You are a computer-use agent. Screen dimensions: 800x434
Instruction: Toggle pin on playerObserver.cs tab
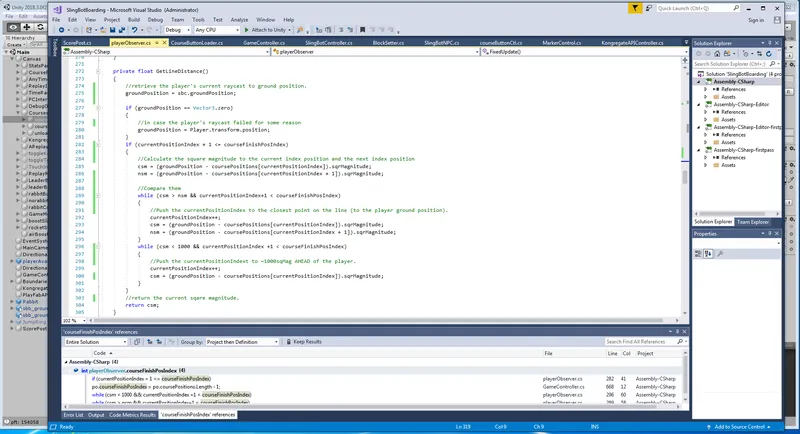157,43
